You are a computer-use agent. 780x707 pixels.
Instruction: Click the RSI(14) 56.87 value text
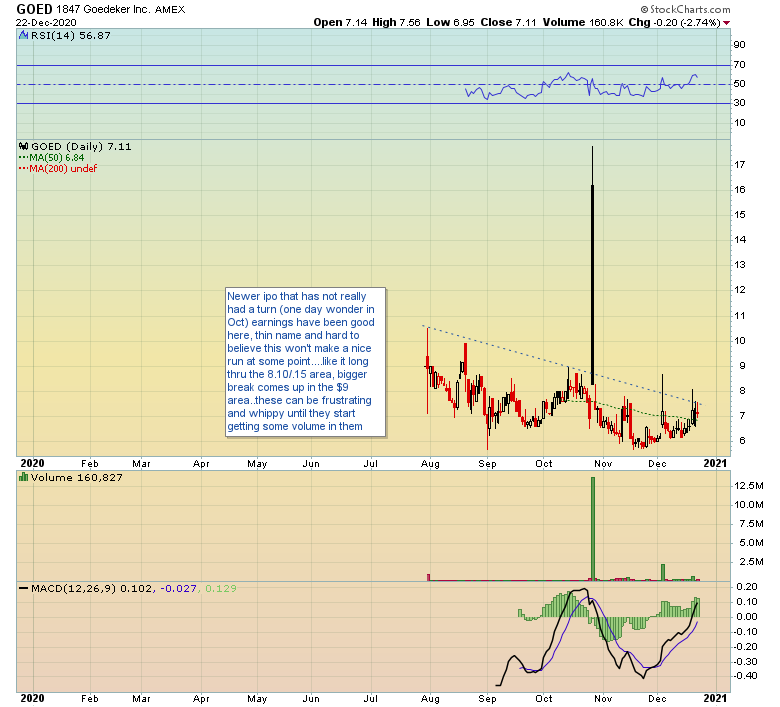point(71,35)
